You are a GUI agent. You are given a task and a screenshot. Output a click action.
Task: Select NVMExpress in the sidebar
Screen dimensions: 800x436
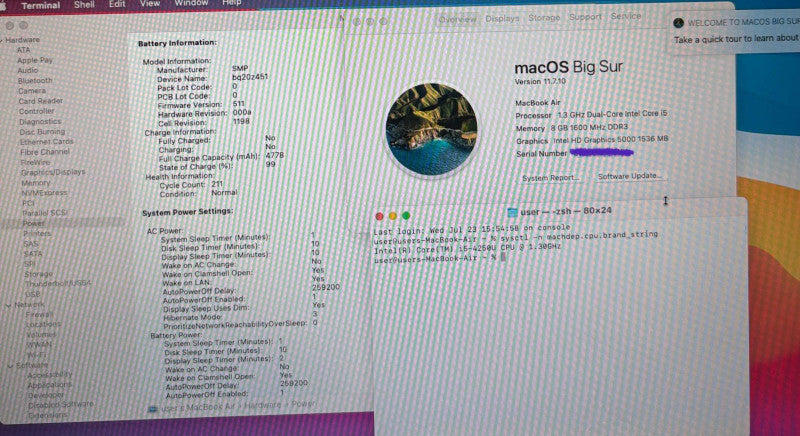coord(44,193)
